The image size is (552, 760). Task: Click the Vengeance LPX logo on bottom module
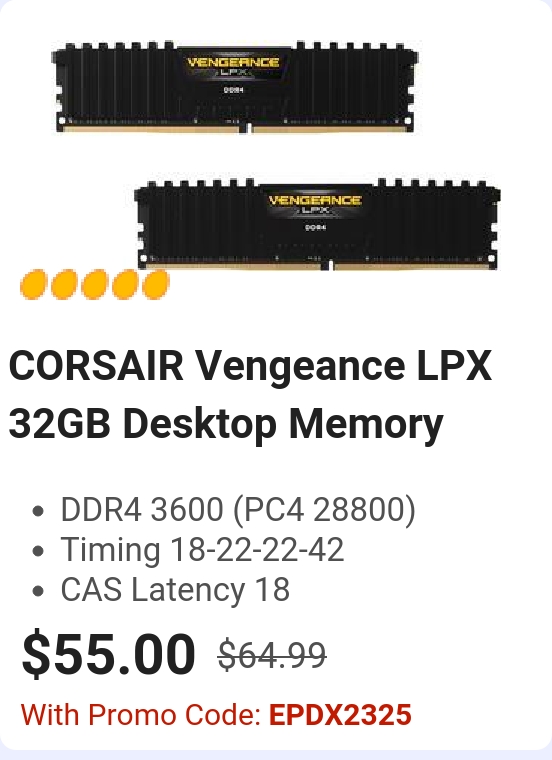(315, 204)
